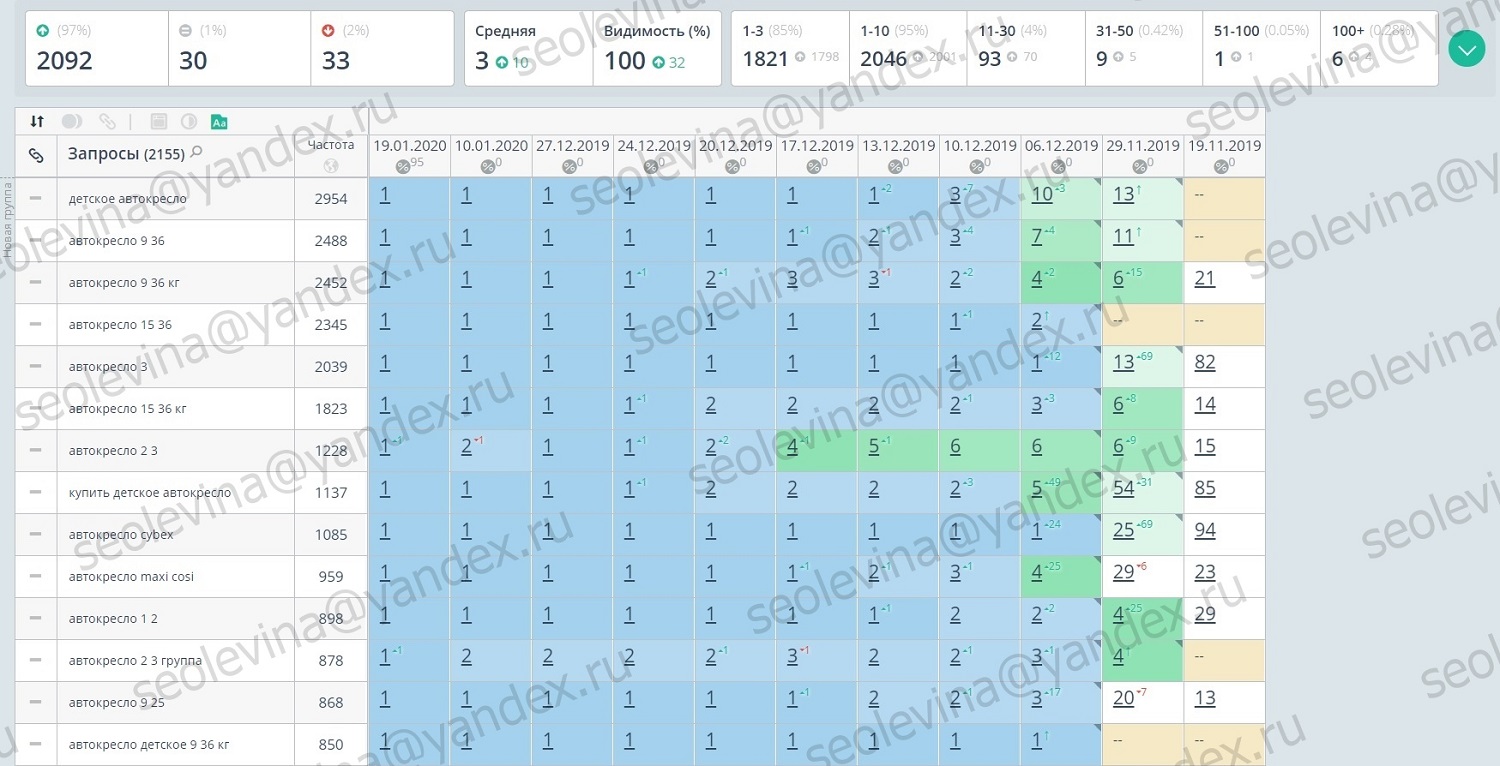1500x766 pixels.
Task: Open position 82 link in автокресло 3 row
Action: pyautogui.click(x=1205, y=362)
